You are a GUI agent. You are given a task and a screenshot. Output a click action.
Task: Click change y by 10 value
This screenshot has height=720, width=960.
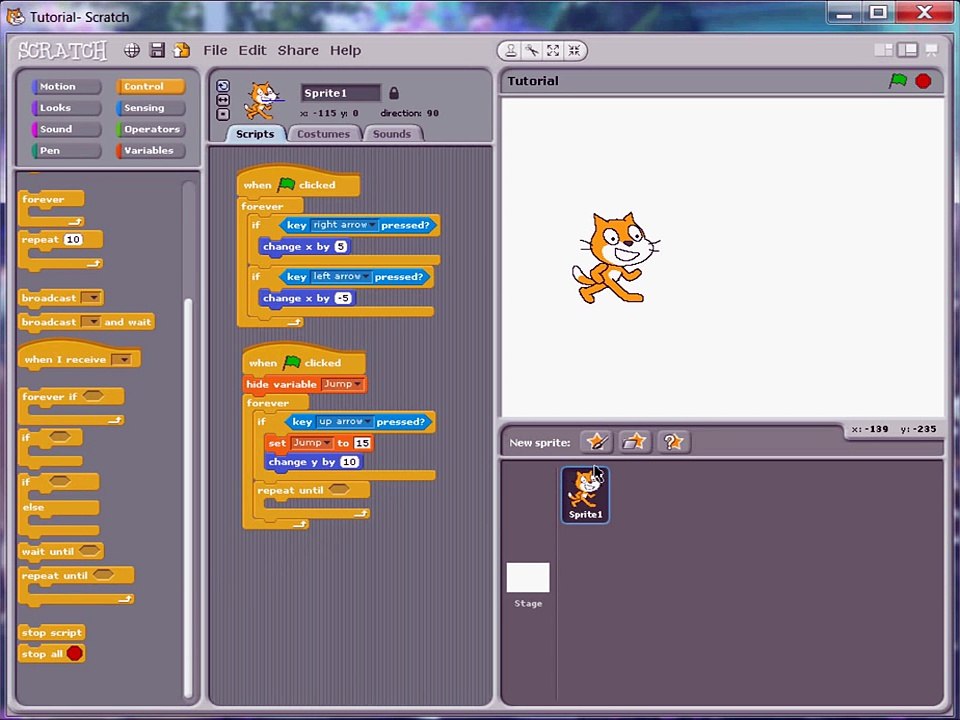click(x=350, y=462)
